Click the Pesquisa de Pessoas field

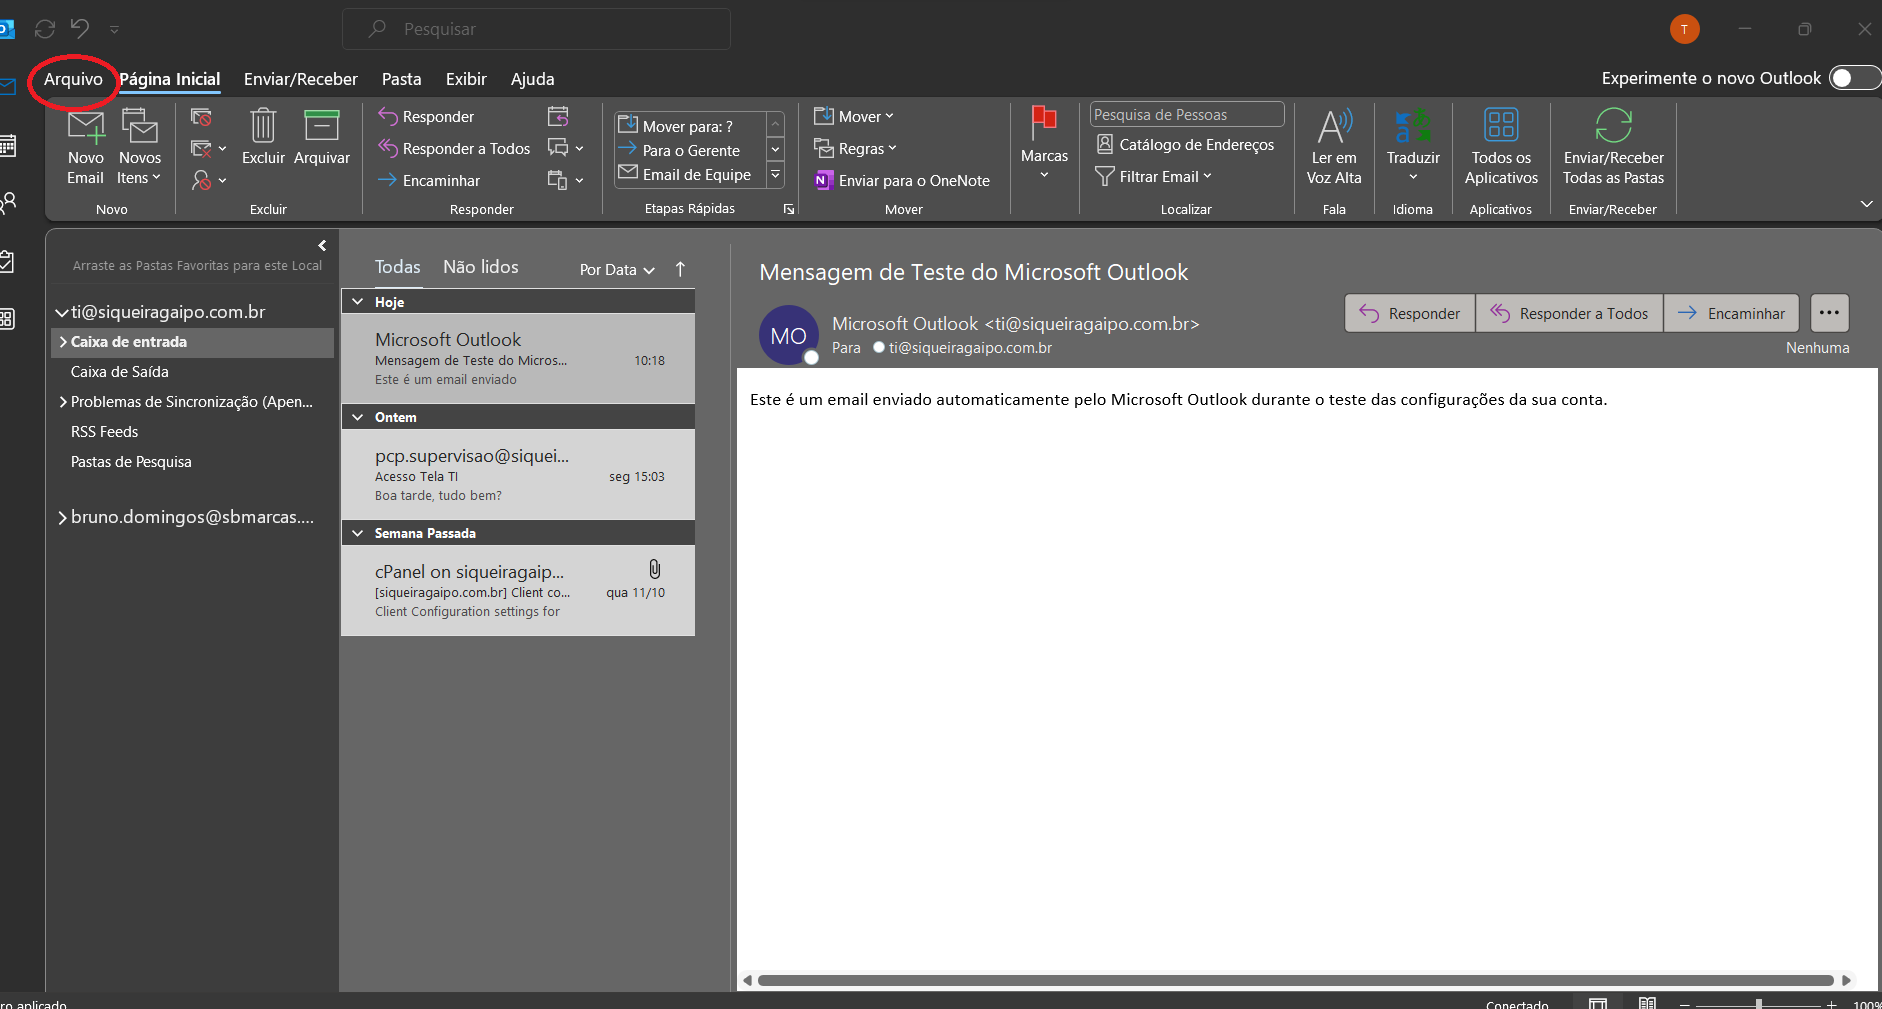pyautogui.click(x=1186, y=115)
